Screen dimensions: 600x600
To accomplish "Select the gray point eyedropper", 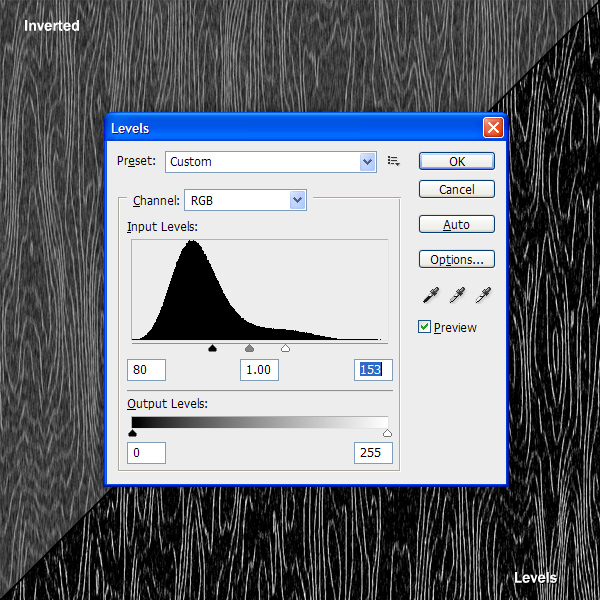I will (x=457, y=295).
